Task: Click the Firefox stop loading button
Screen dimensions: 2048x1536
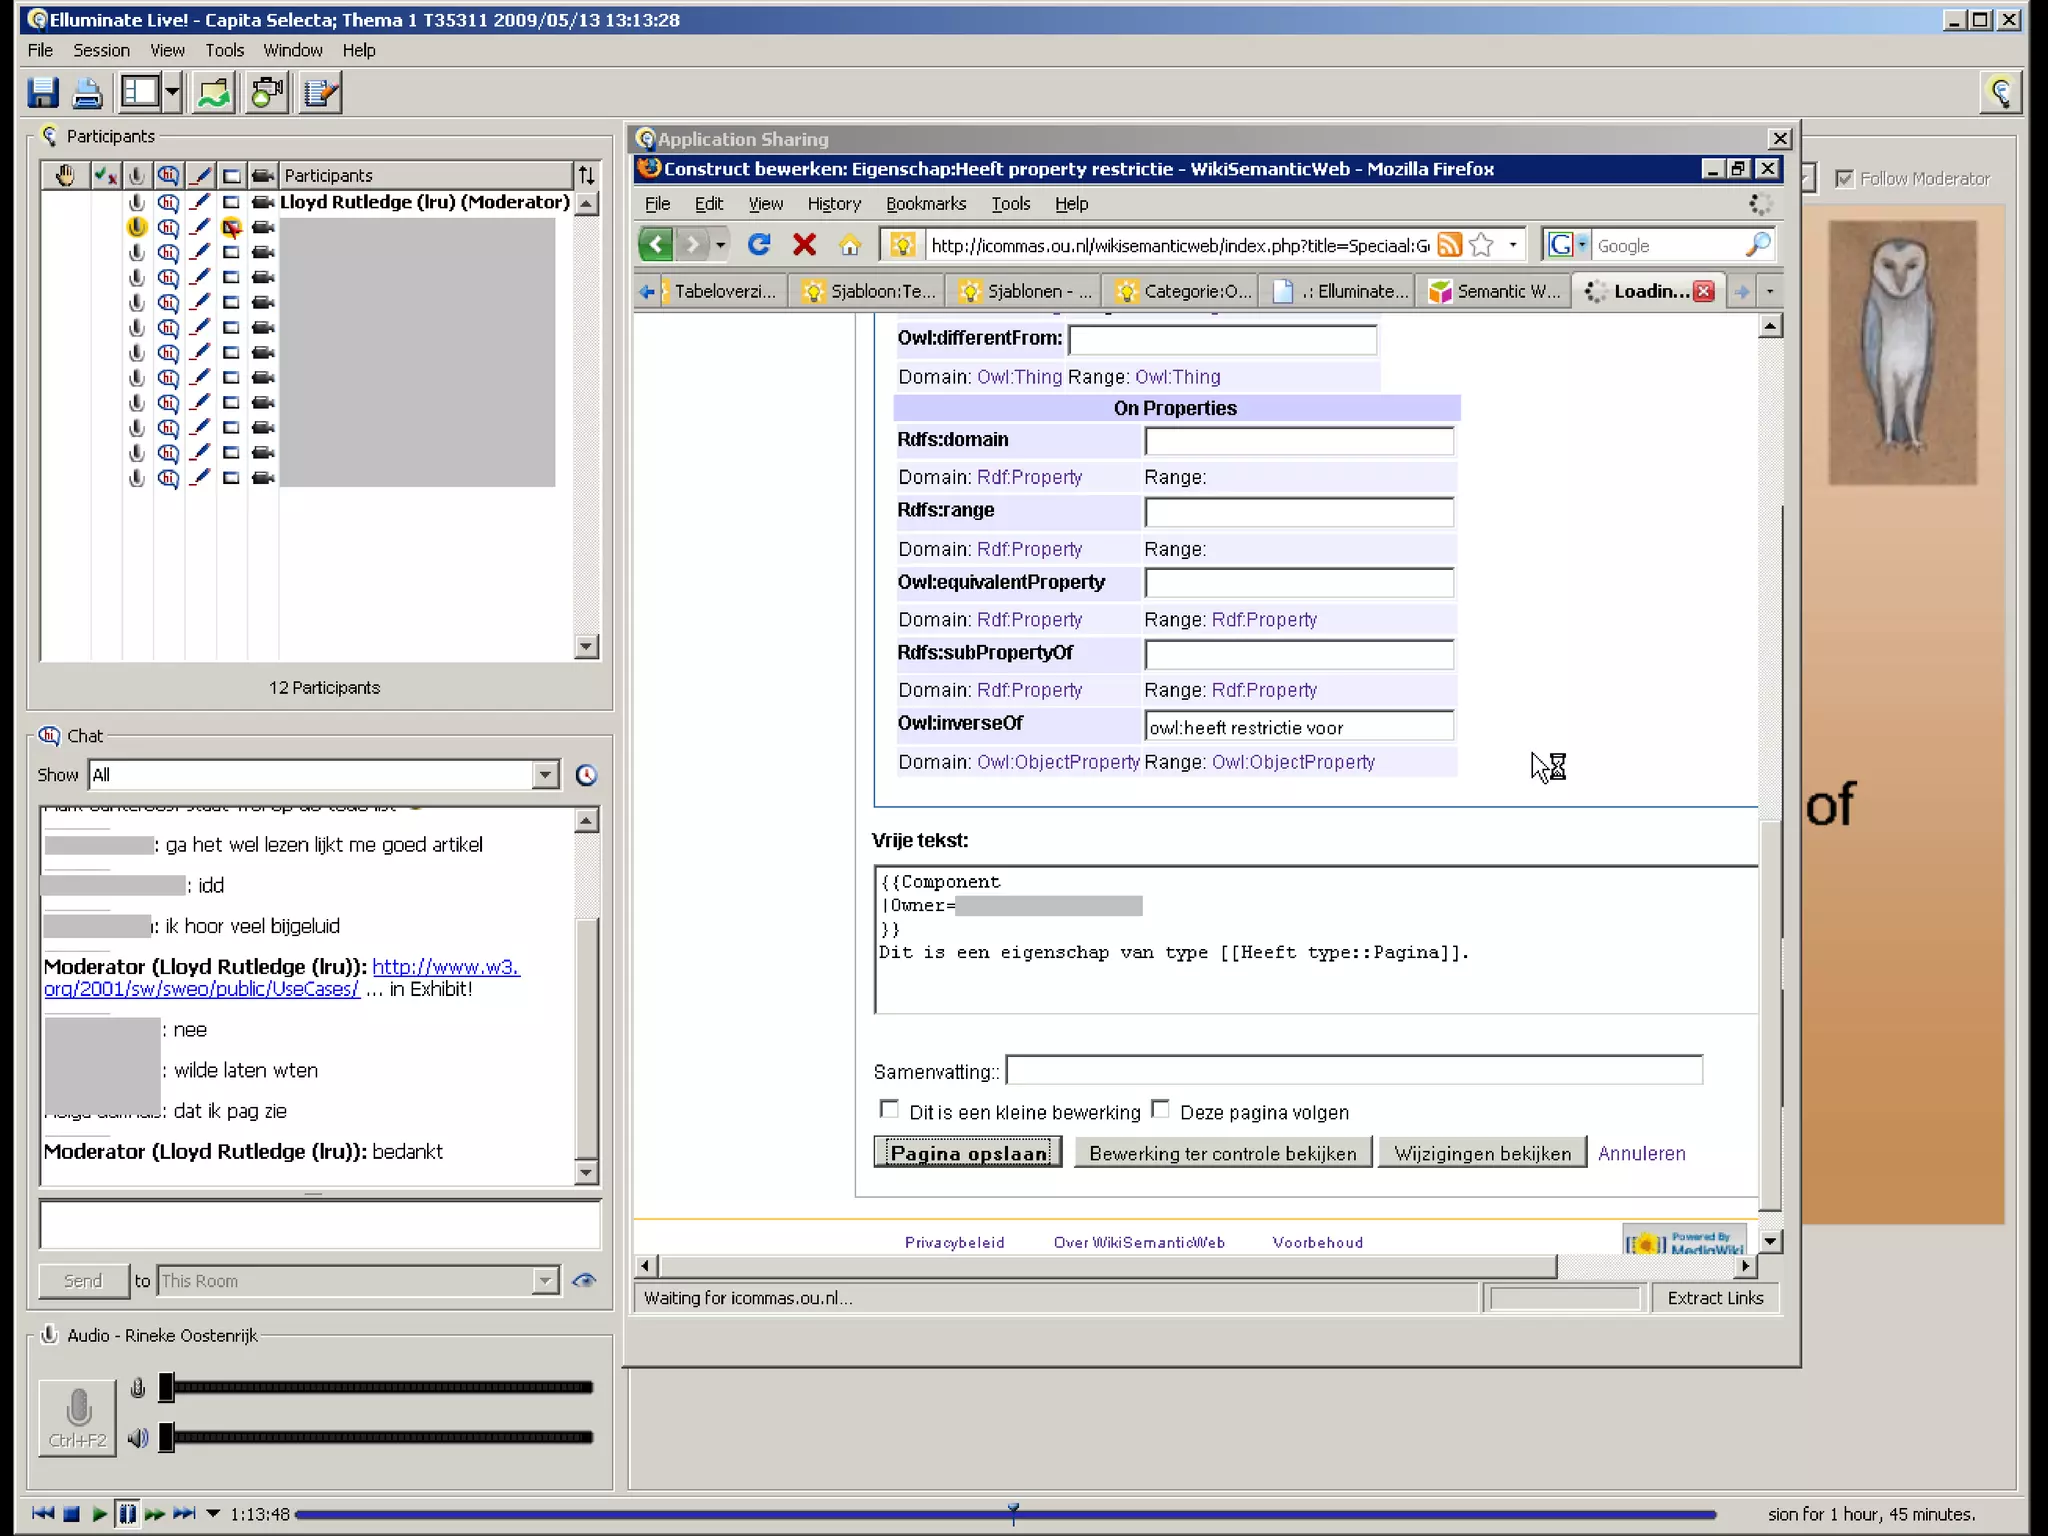Action: click(804, 245)
